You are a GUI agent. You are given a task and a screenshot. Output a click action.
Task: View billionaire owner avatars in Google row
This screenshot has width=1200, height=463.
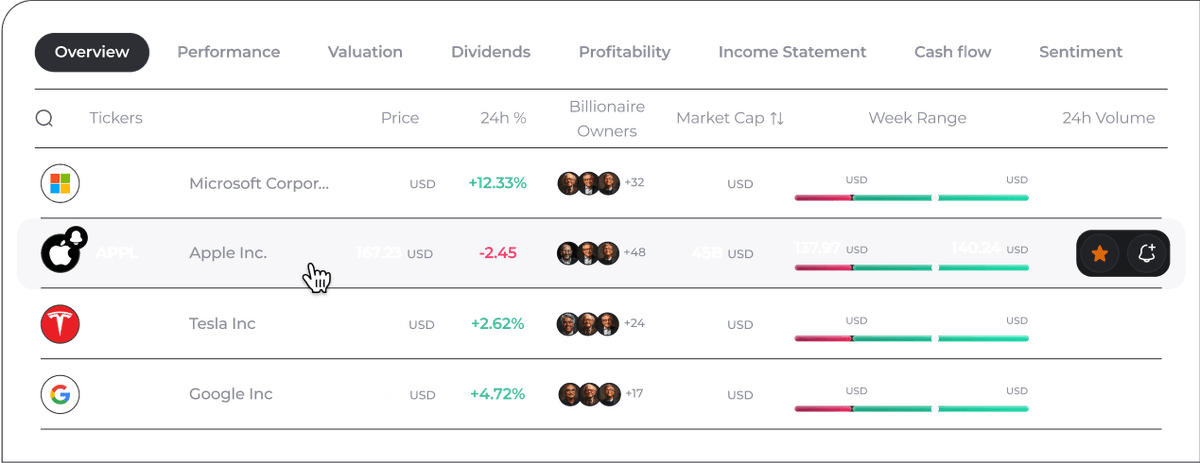(588, 394)
